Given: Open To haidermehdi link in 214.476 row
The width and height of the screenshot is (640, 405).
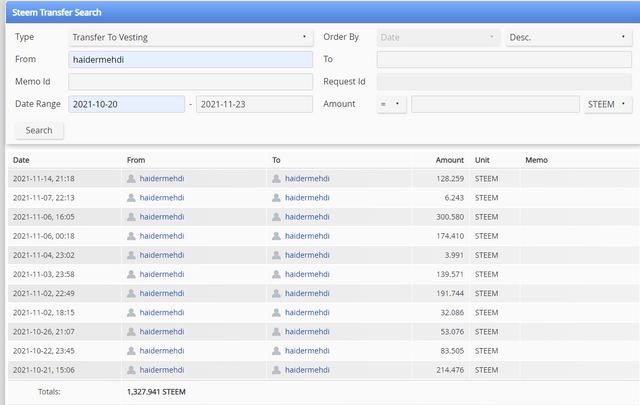Looking at the screenshot, I should pyautogui.click(x=307, y=370).
